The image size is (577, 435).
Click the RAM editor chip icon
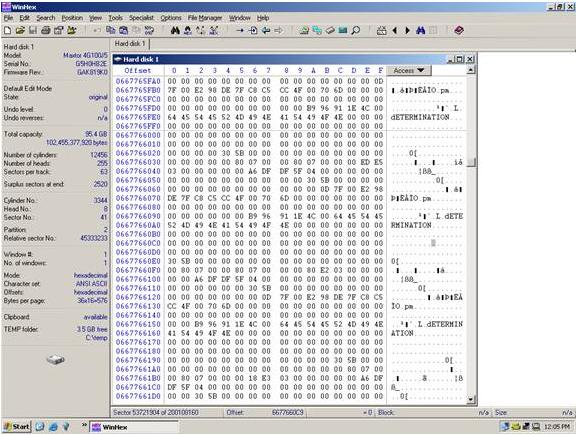(343, 31)
